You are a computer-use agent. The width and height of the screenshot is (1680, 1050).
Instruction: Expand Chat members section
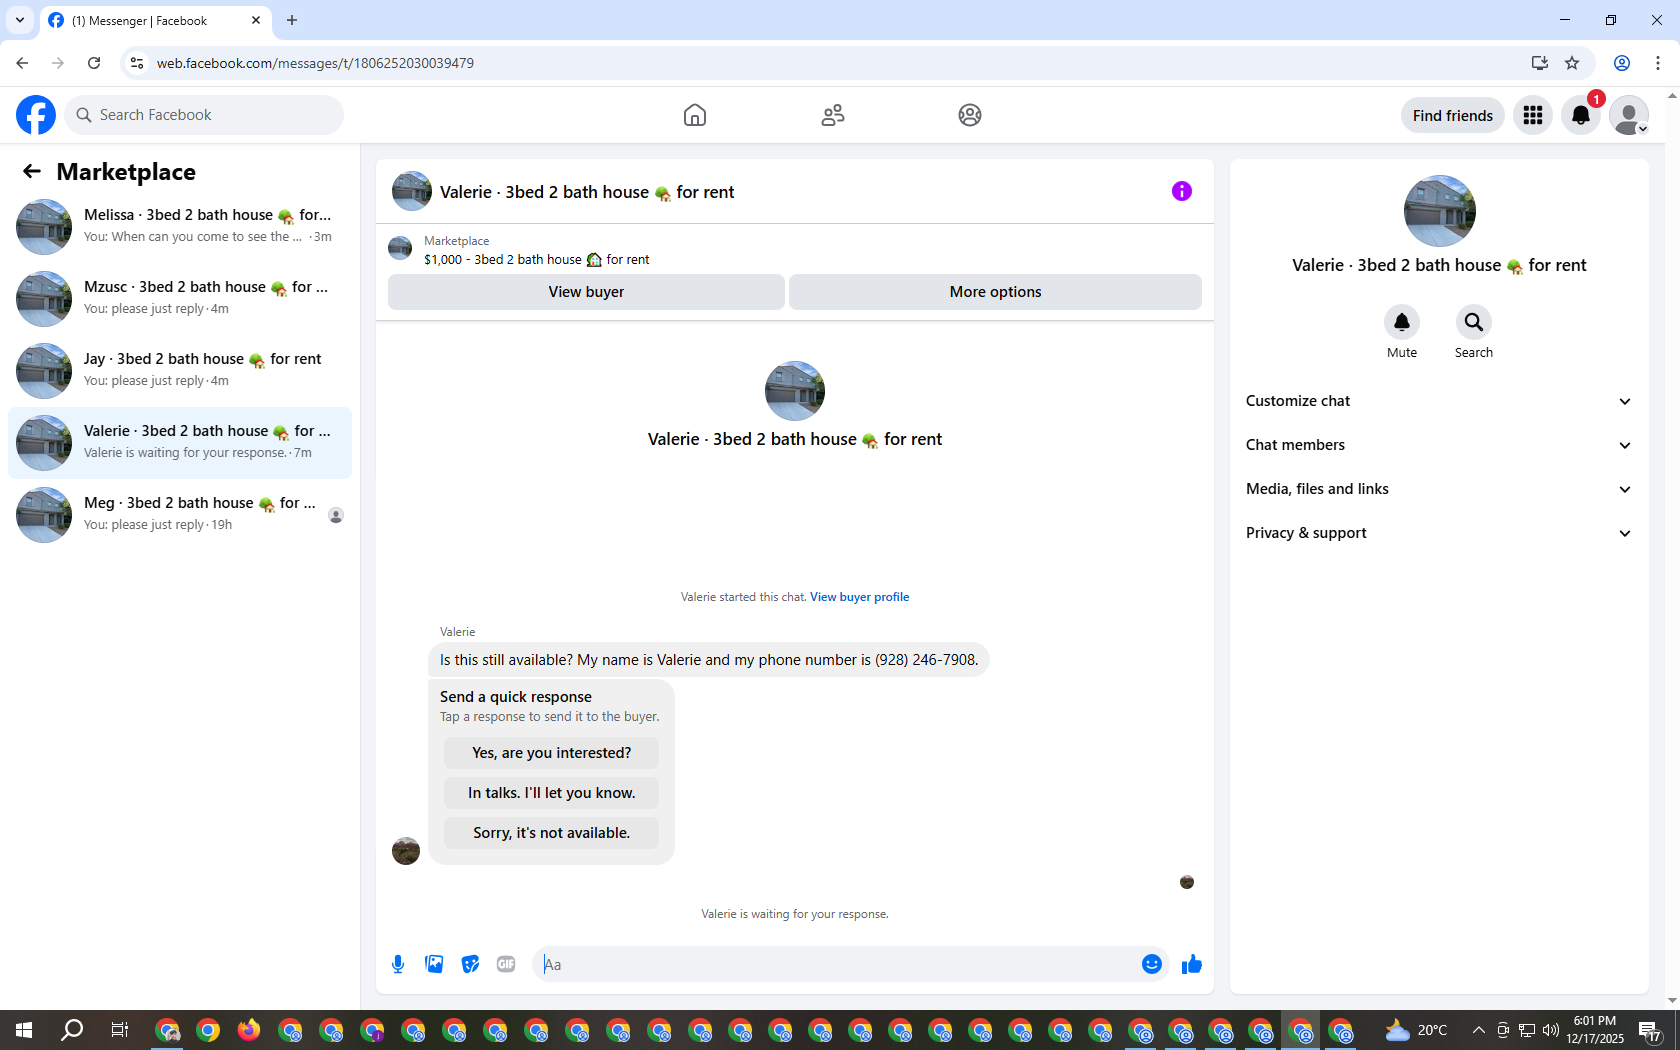1439,445
